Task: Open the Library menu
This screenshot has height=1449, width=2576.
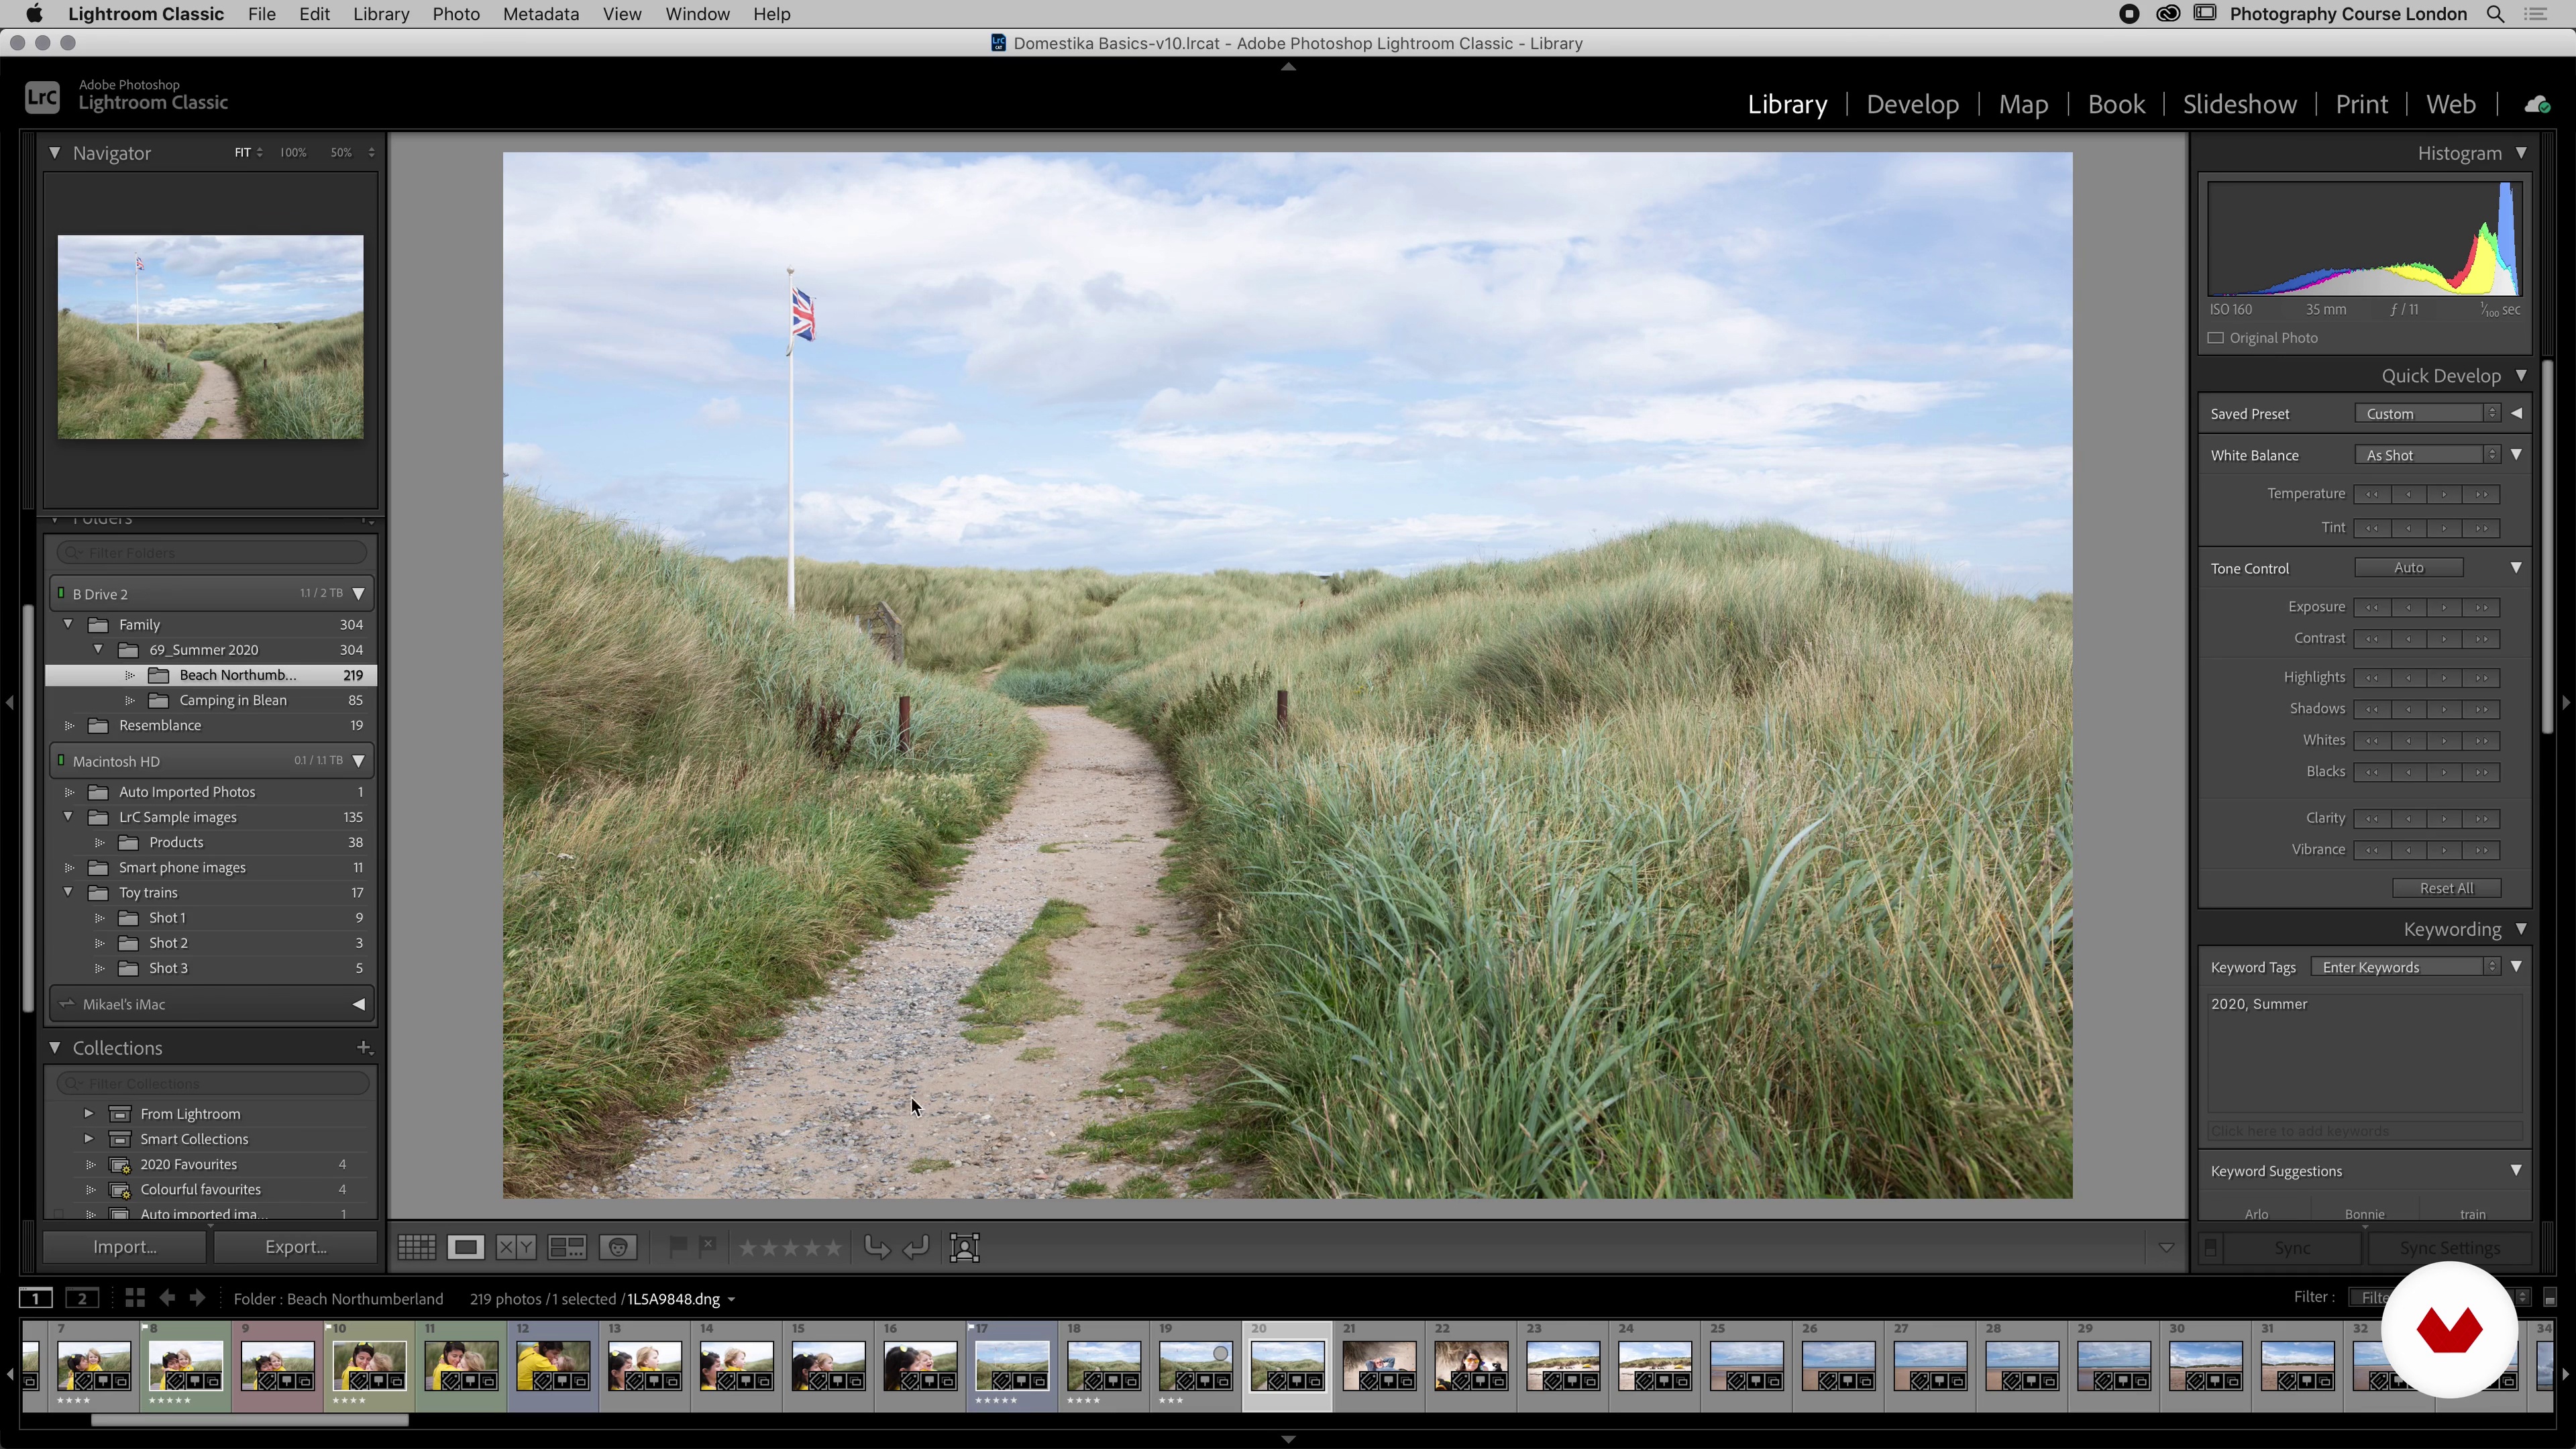Action: (x=381, y=14)
